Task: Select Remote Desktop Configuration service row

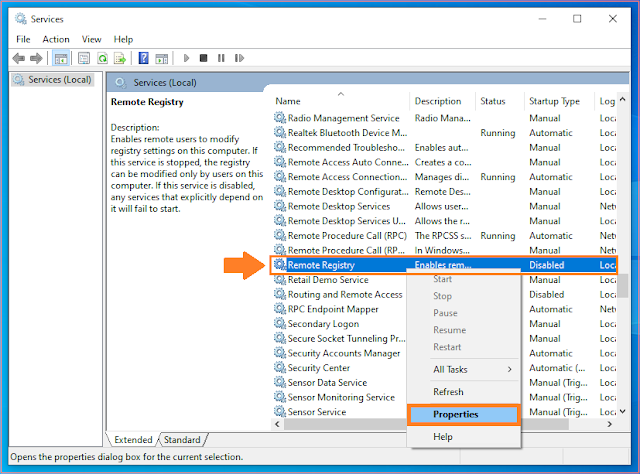Action: click(x=444, y=191)
